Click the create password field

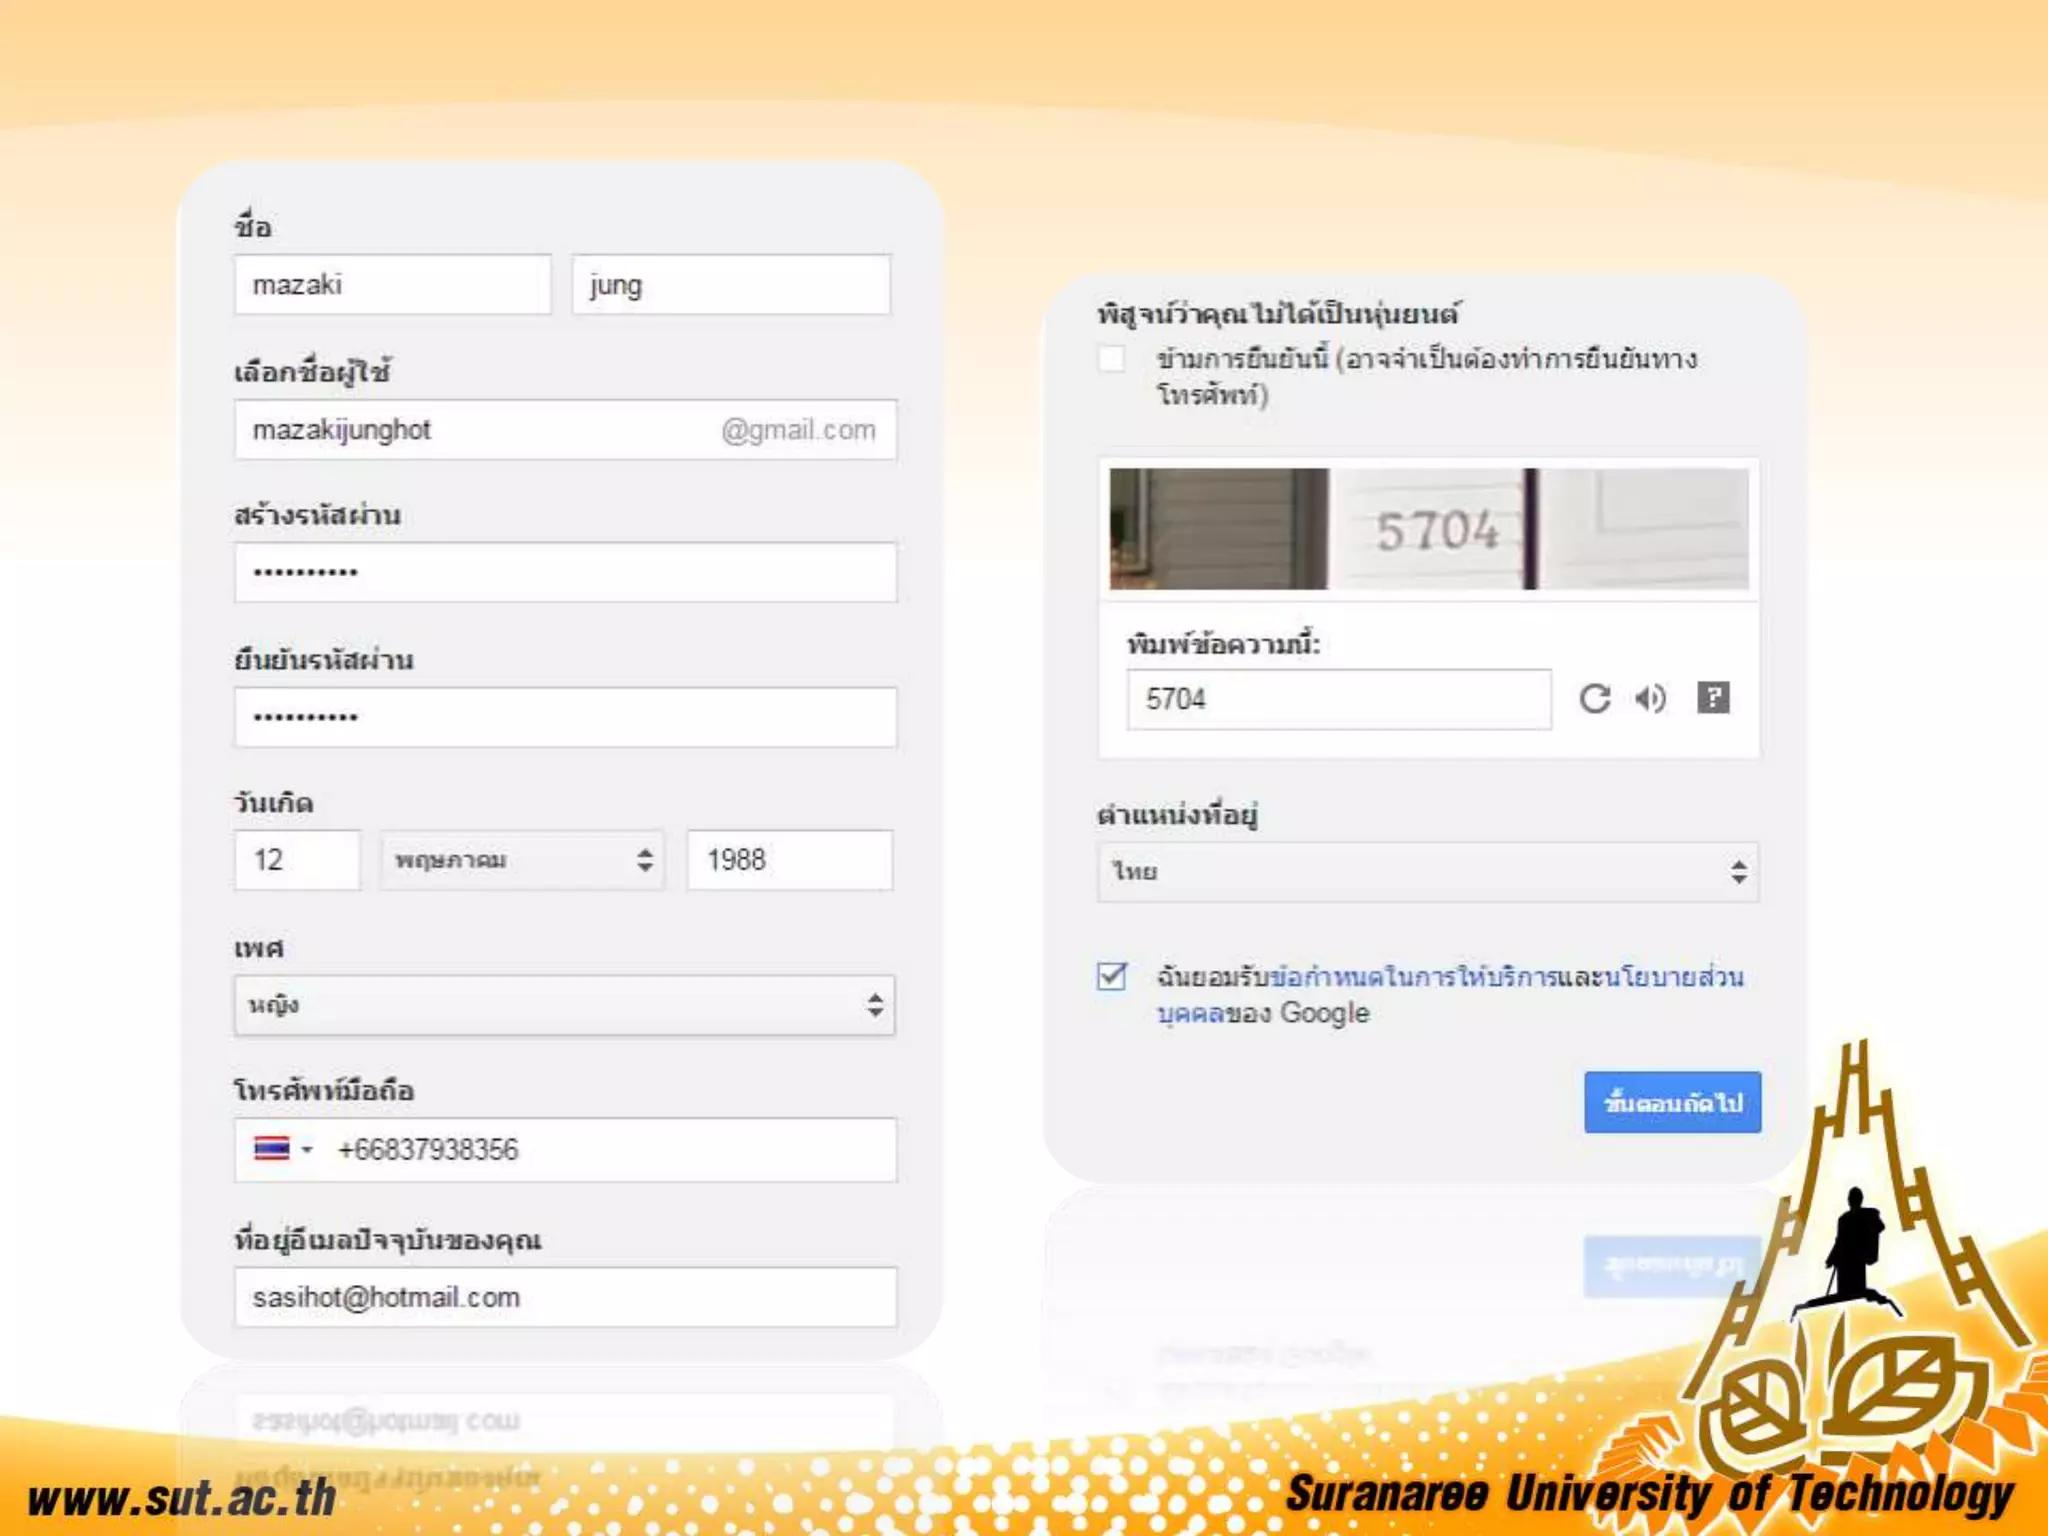pyautogui.click(x=565, y=573)
